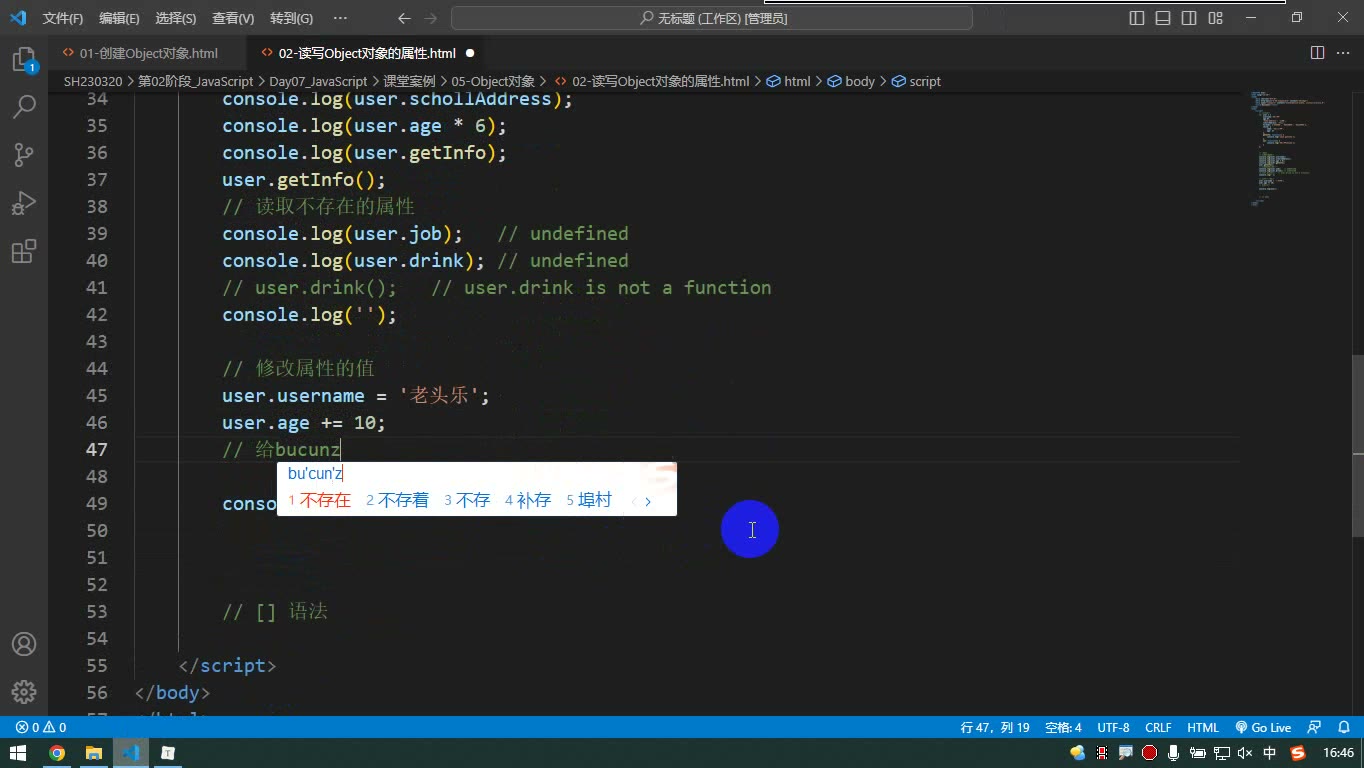Screen dimensions: 1364x768
Task: Toggle the primary side bar
Action: [1137, 18]
